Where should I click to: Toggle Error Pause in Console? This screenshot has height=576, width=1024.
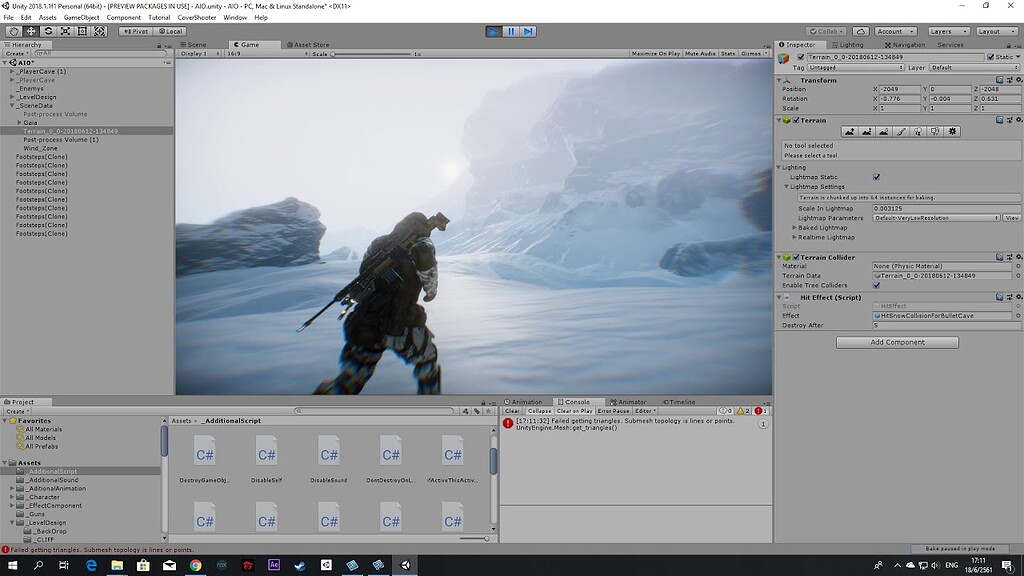pyautogui.click(x=613, y=411)
